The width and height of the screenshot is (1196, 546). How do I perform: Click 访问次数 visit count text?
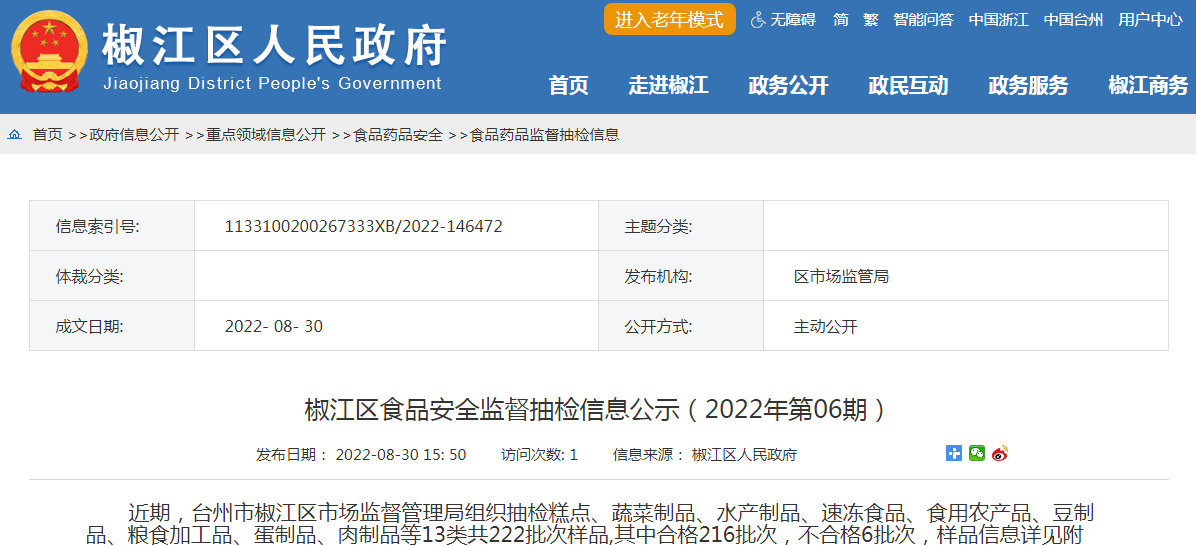539,455
